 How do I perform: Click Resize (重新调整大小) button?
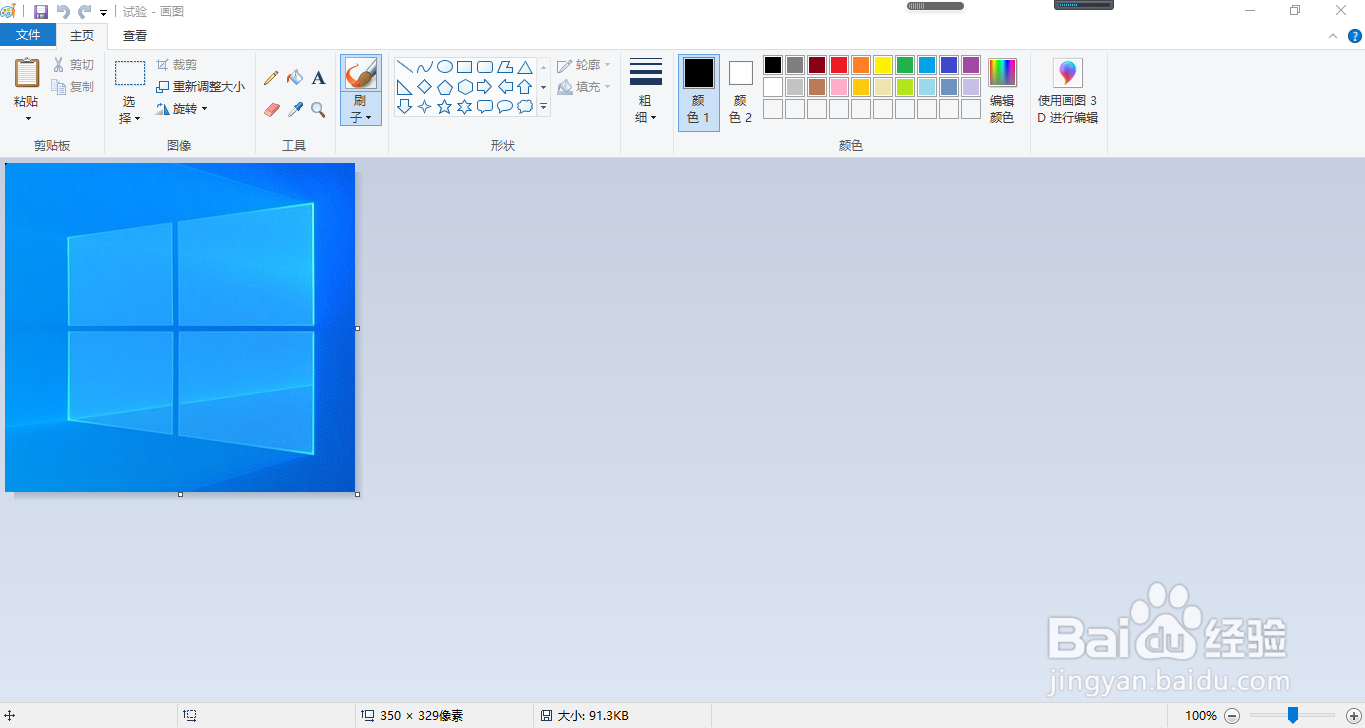[200, 87]
